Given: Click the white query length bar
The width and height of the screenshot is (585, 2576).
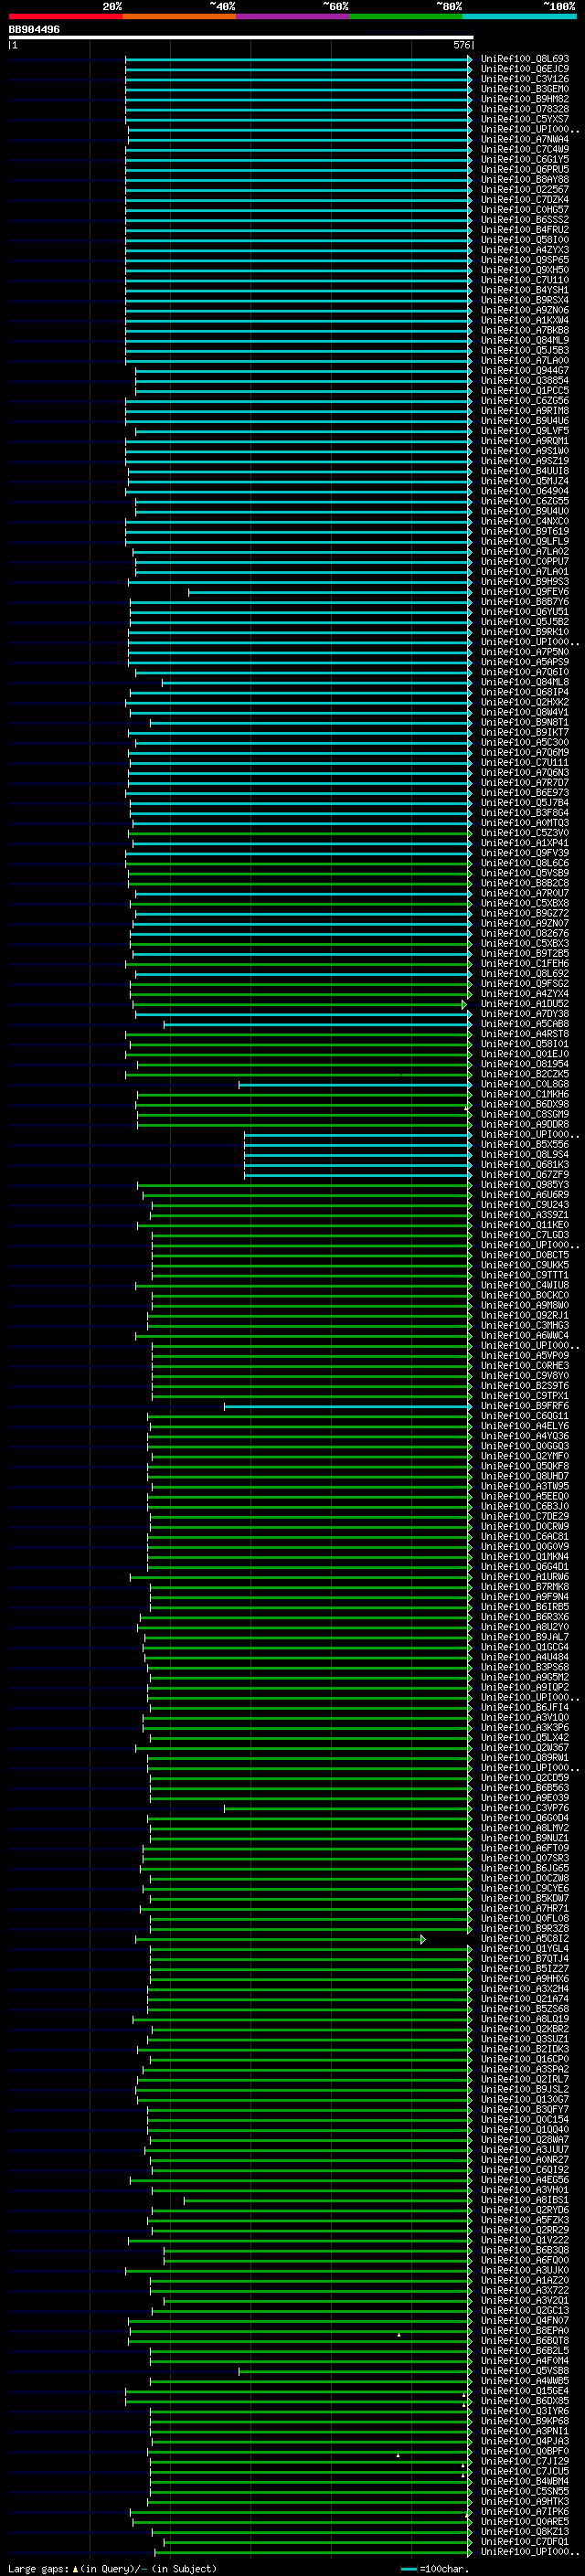Looking at the screenshot, I should [x=241, y=38].
